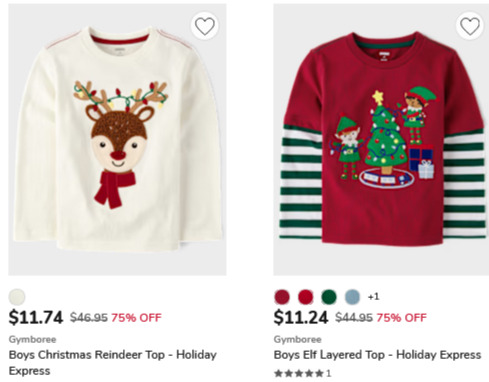Screen dimensions: 489x382
Task: Show more colors via the +1 link
Action: (x=373, y=296)
